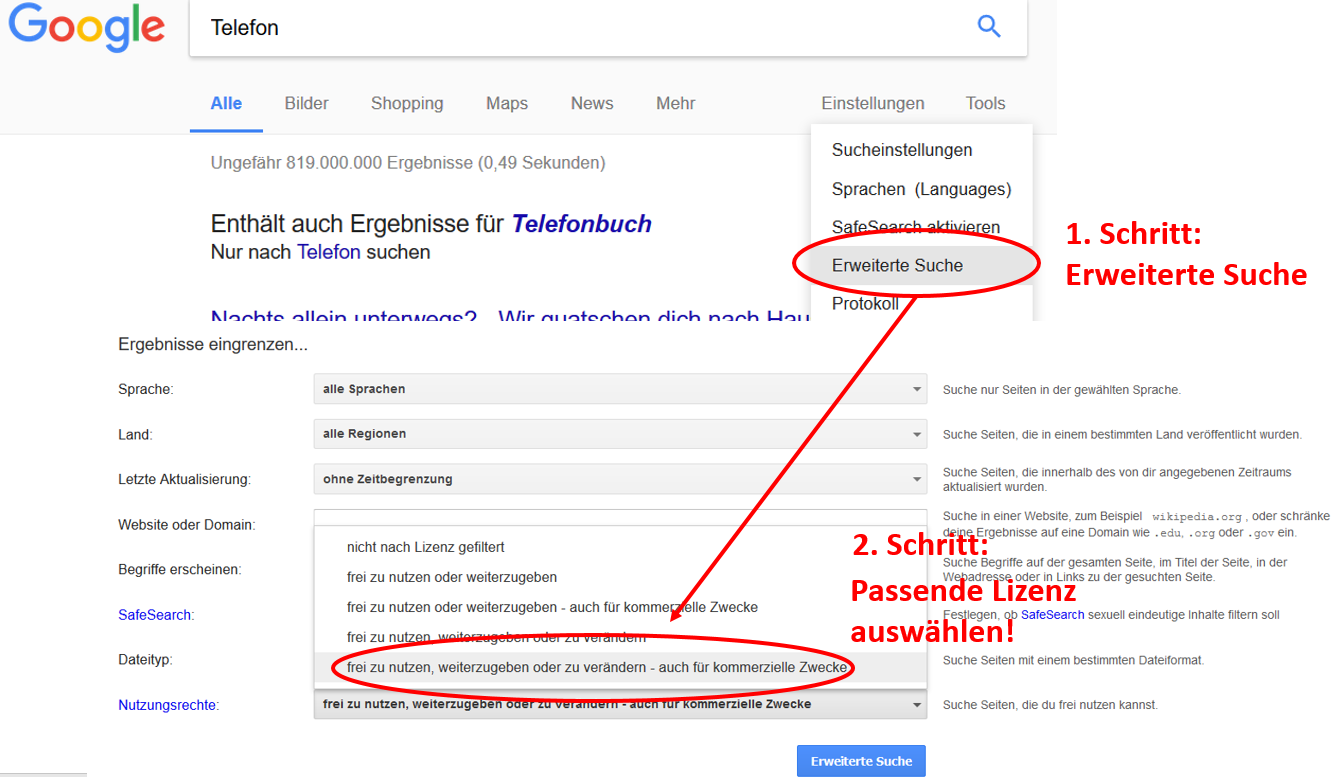The width and height of the screenshot is (1336, 777).
Task: Click the SafeSearch label link
Action: [154, 615]
